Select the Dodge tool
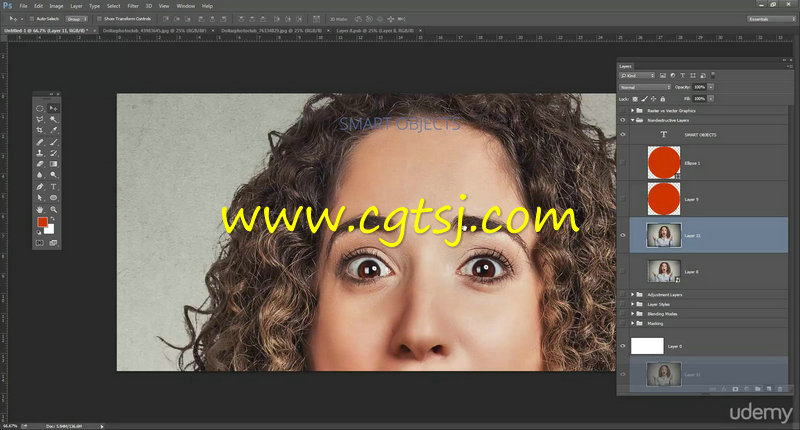 [53, 175]
